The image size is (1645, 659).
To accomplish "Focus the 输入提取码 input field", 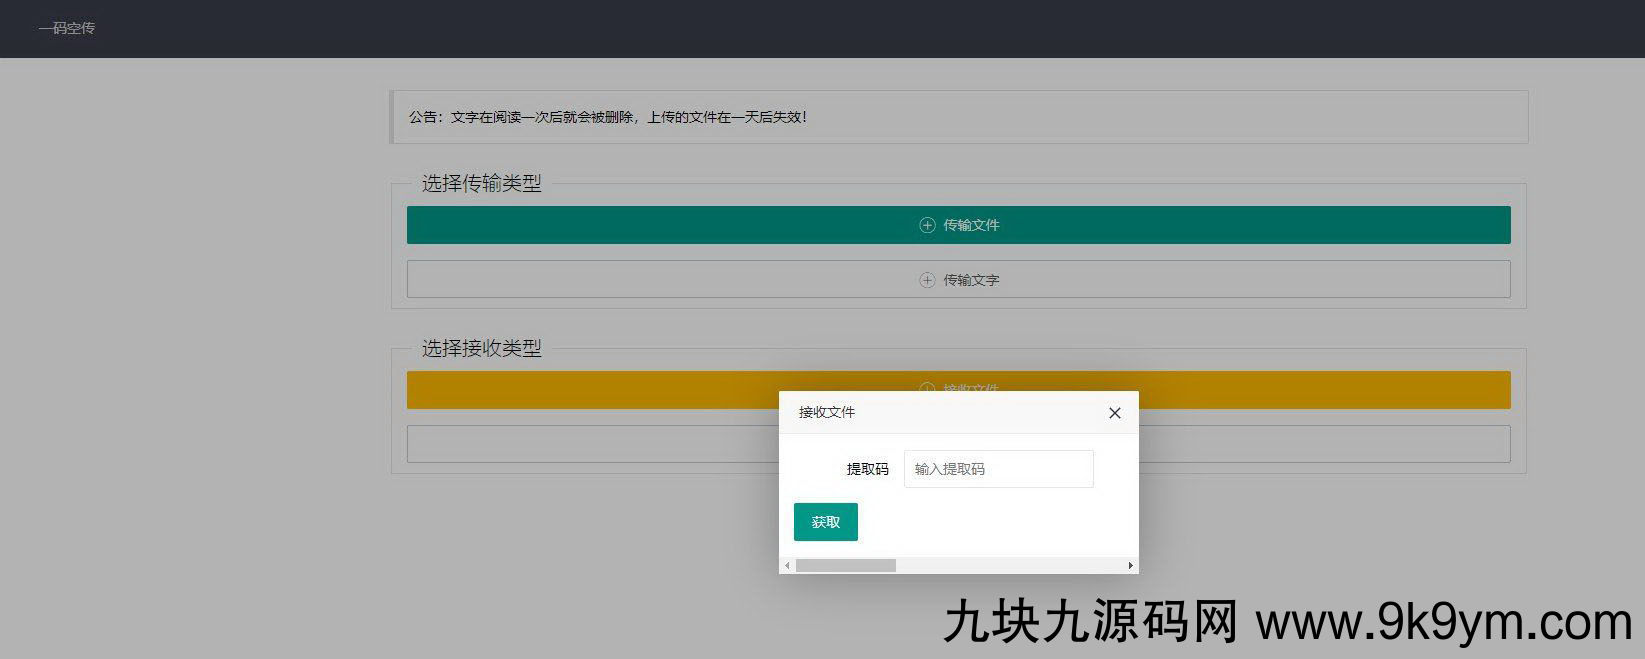I will [998, 469].
